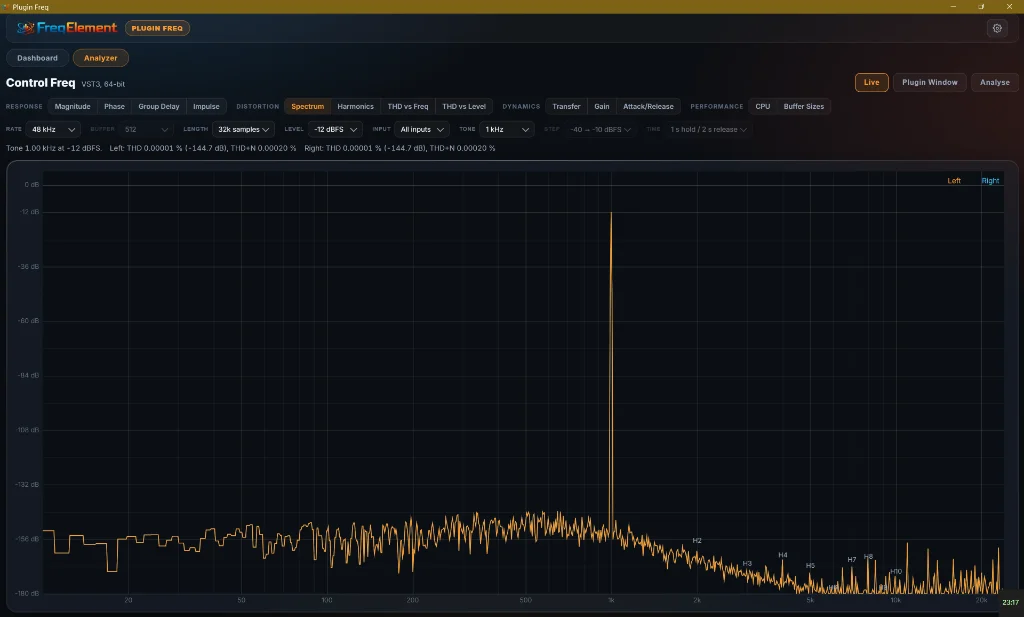
Task: Switch to the Dashboard tab
Action: [37, 58]
